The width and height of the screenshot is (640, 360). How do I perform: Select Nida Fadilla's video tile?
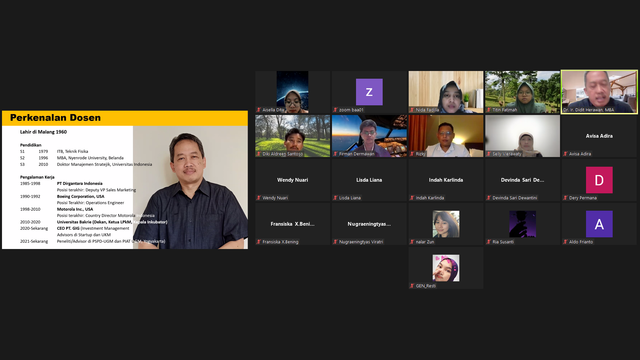click(x=446, y=92)
